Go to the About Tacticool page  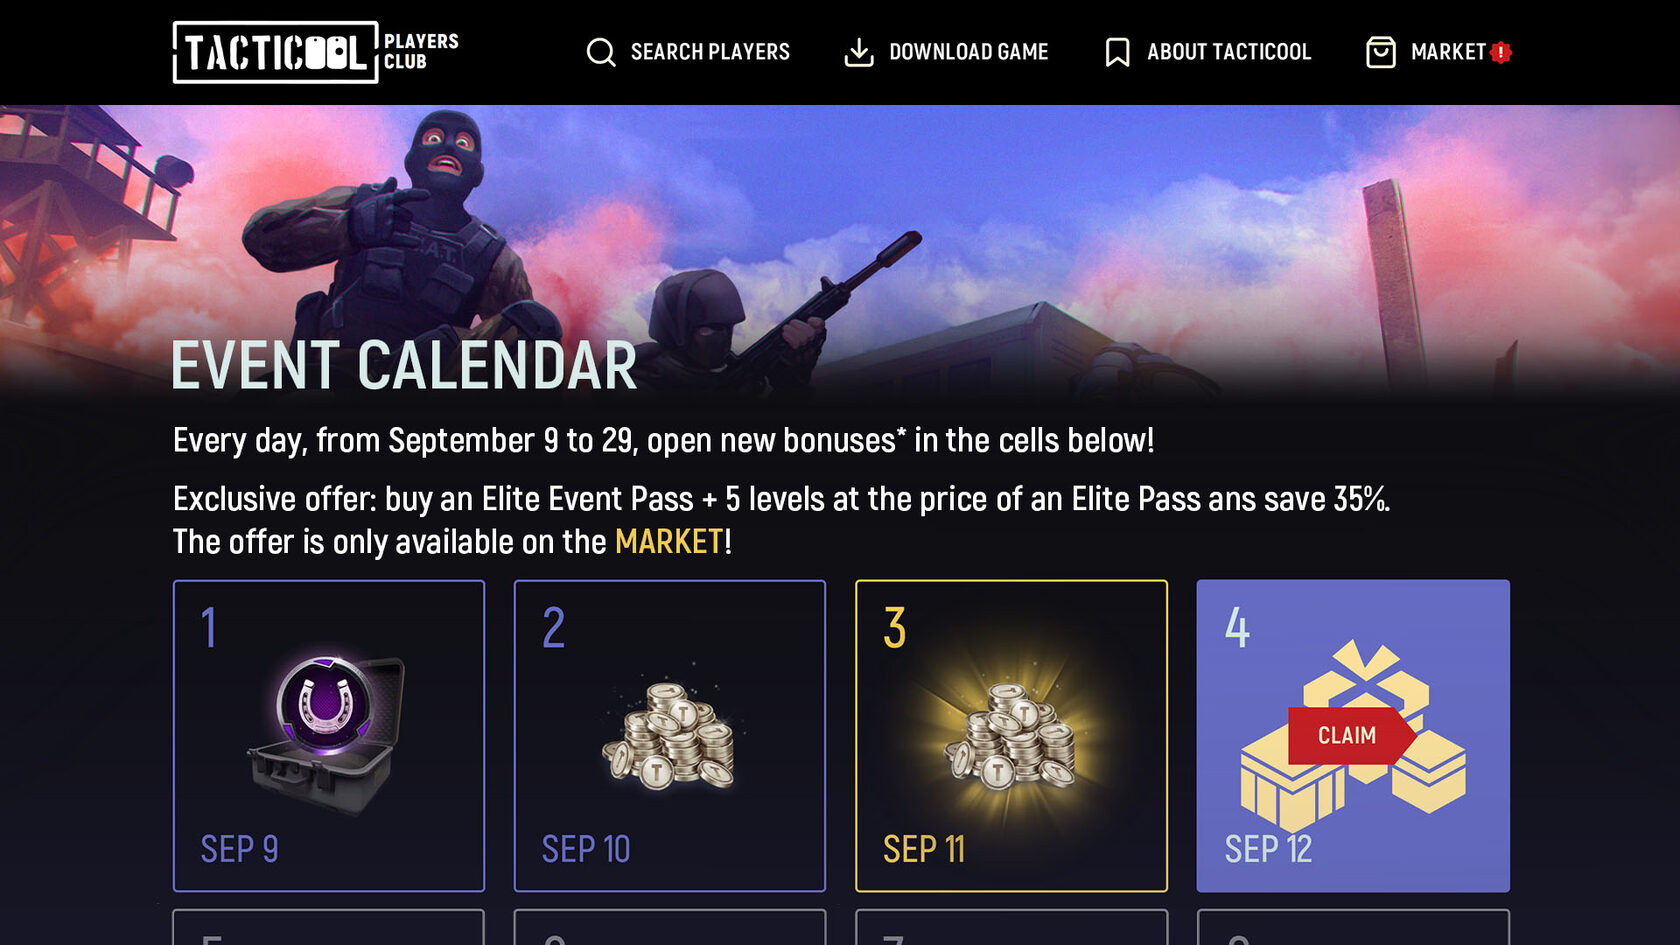pyautogui.click(x=1228, y=52)
